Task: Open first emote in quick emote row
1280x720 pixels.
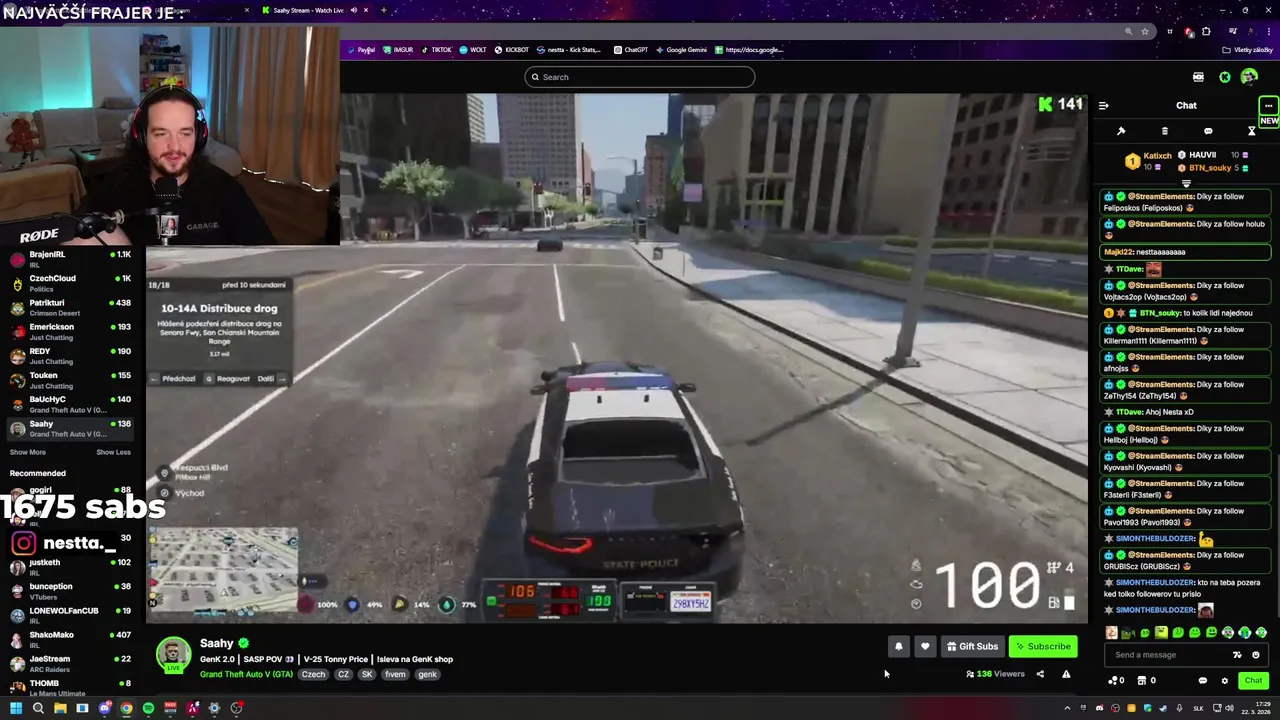Action: (x=1111, y=632)
